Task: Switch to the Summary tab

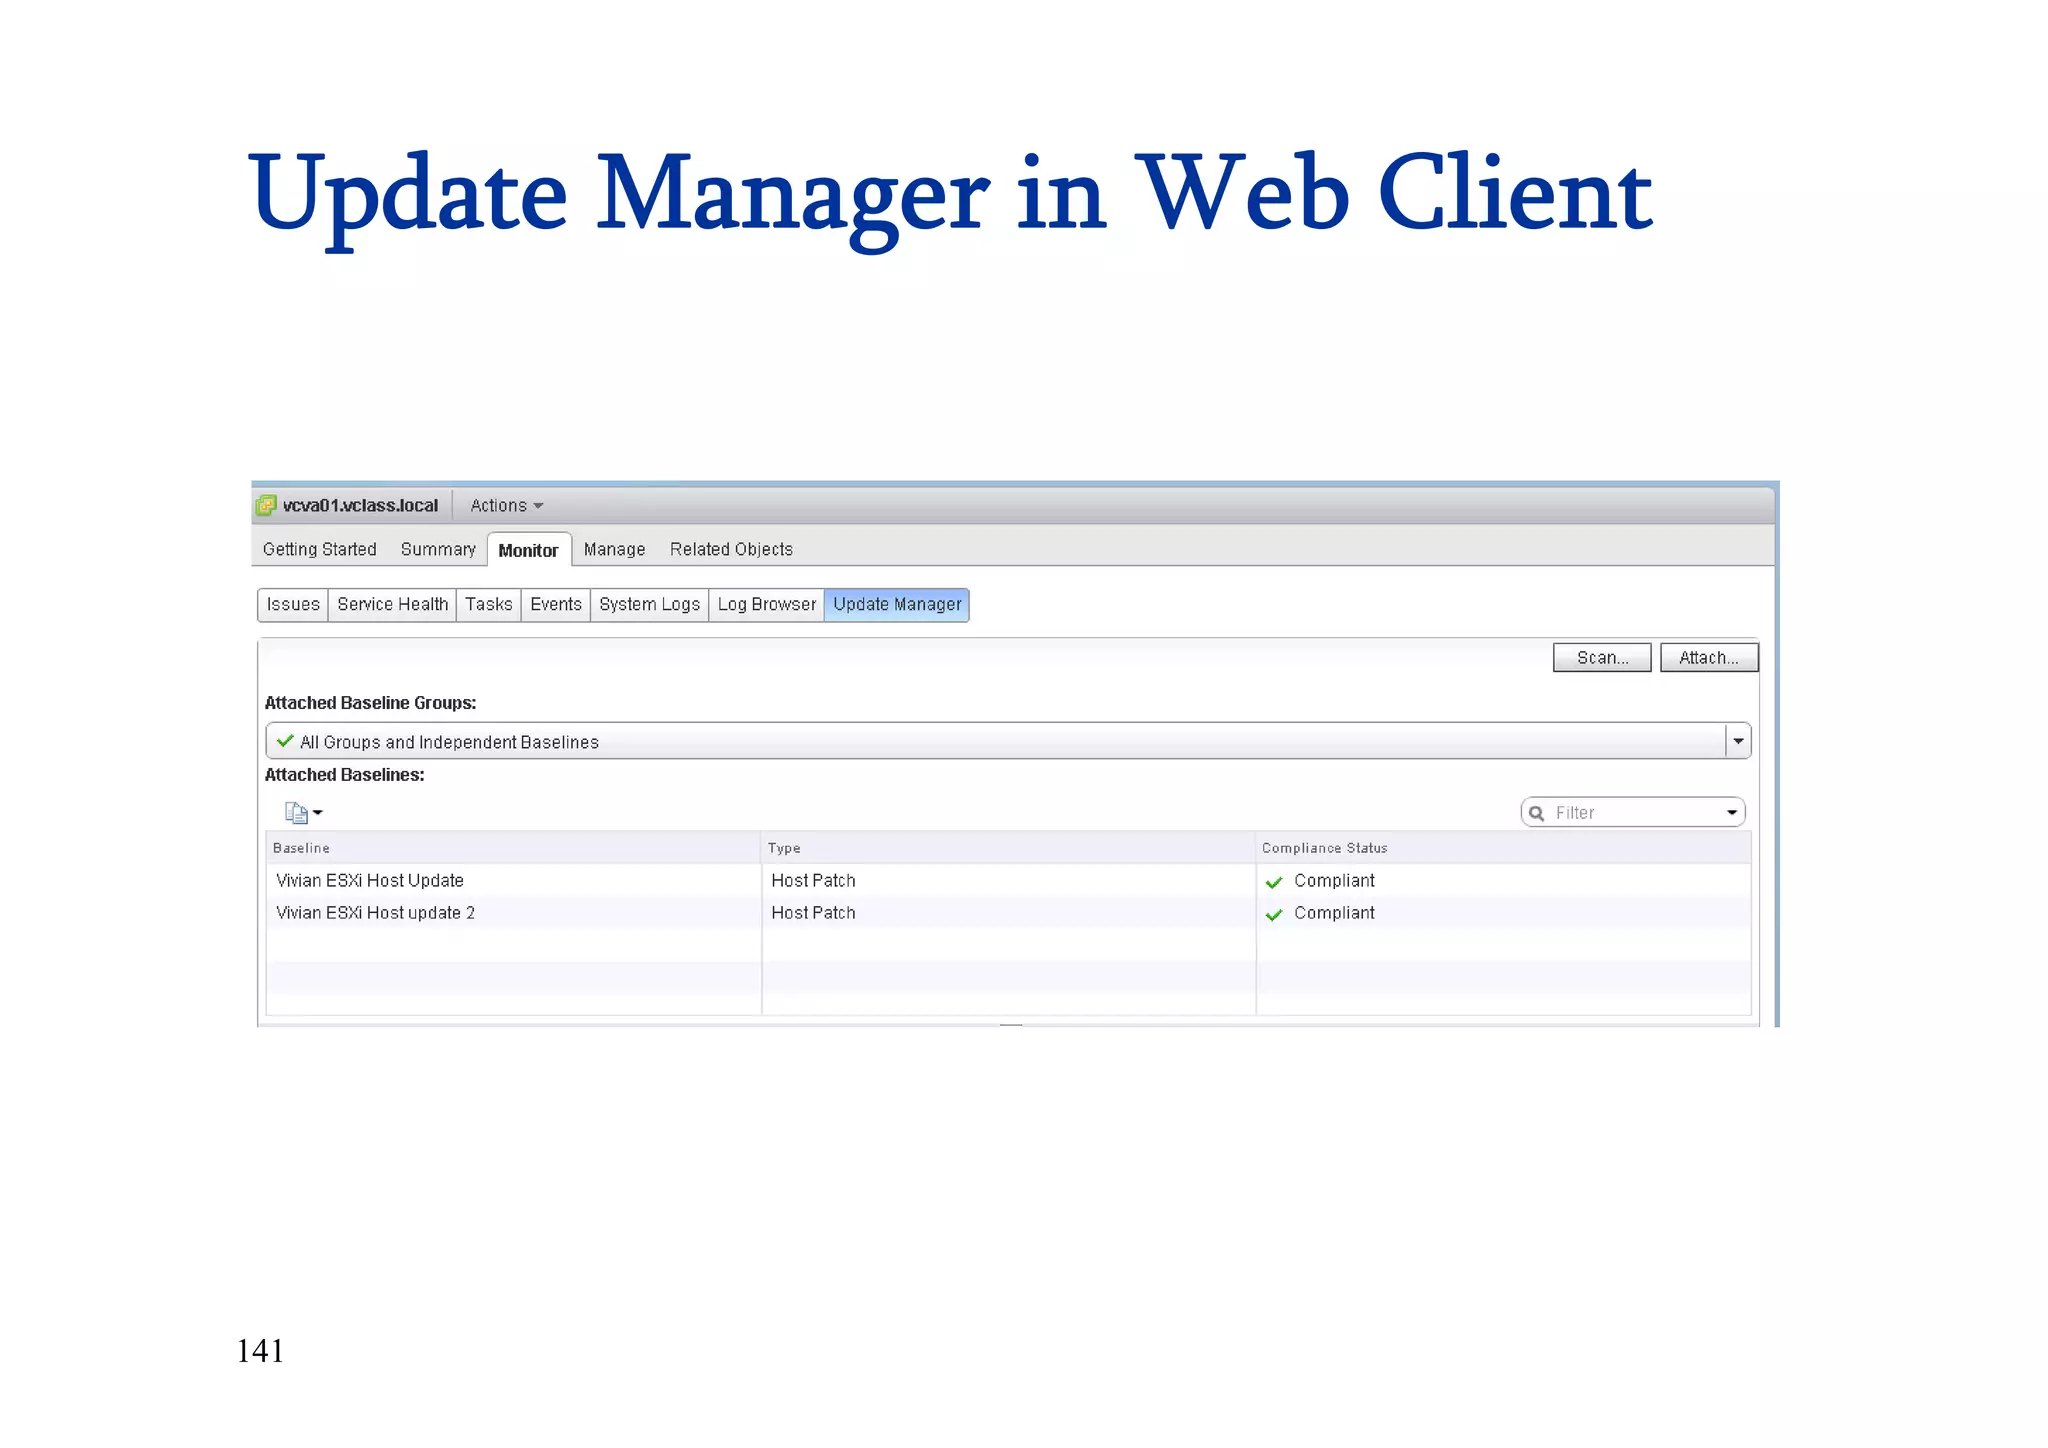Action: point(438,550)
